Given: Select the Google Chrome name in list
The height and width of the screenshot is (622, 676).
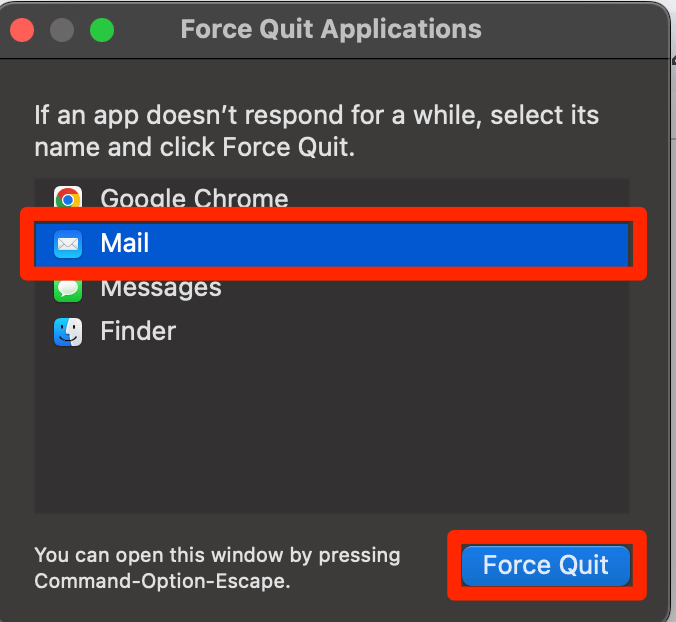Looking at the screenshot, I should coord(194,198).
